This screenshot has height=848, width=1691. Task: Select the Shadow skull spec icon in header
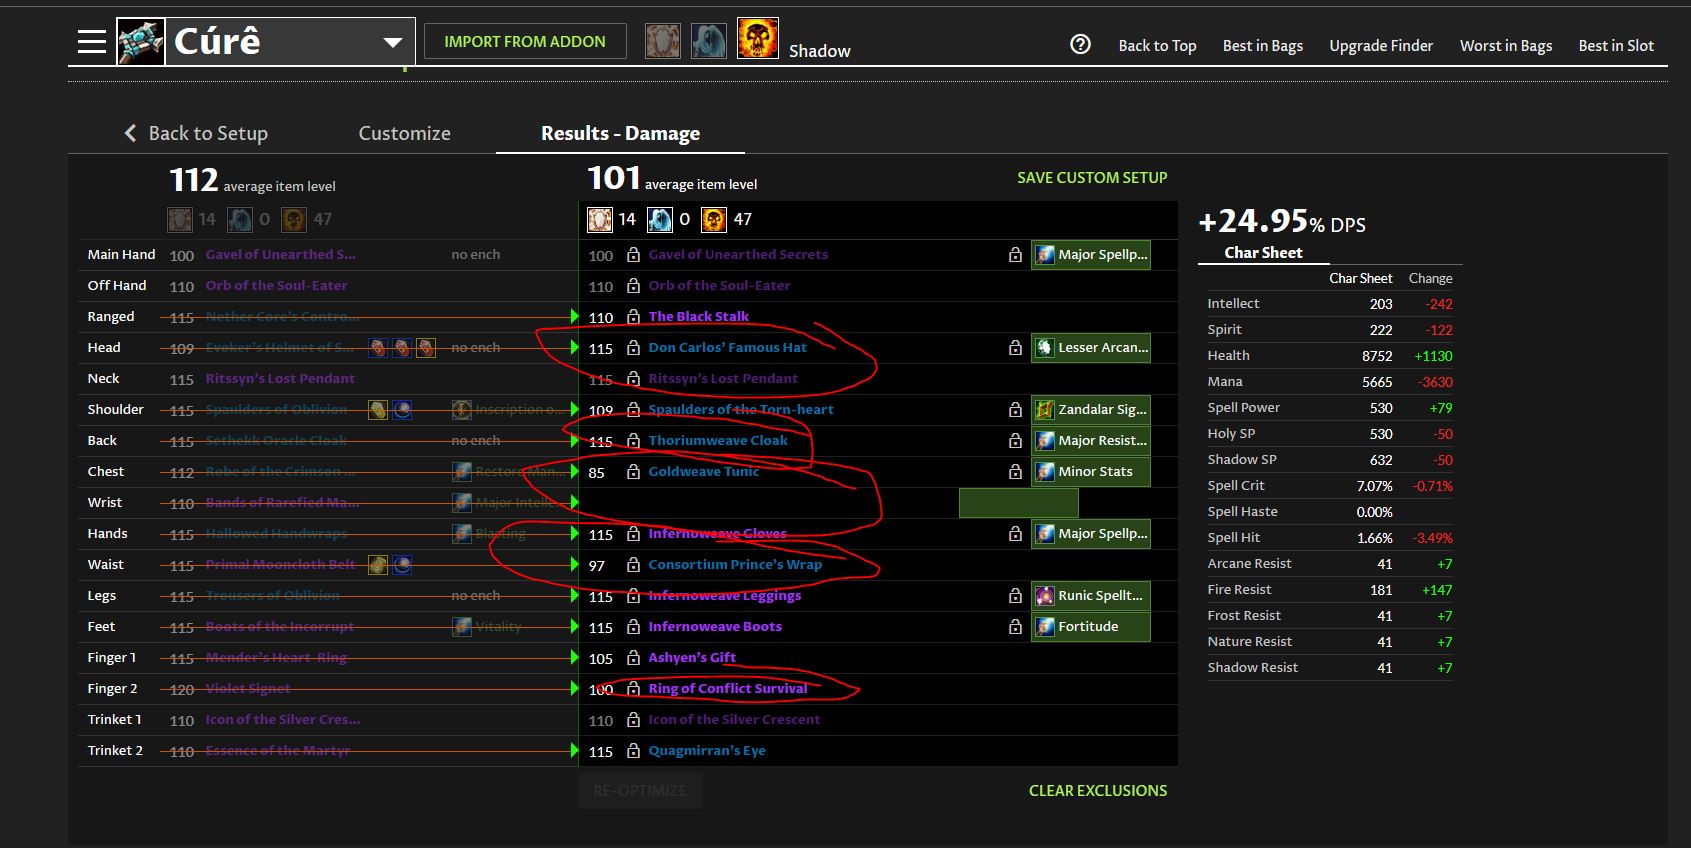pyautogui.click(x=757, y=39)
